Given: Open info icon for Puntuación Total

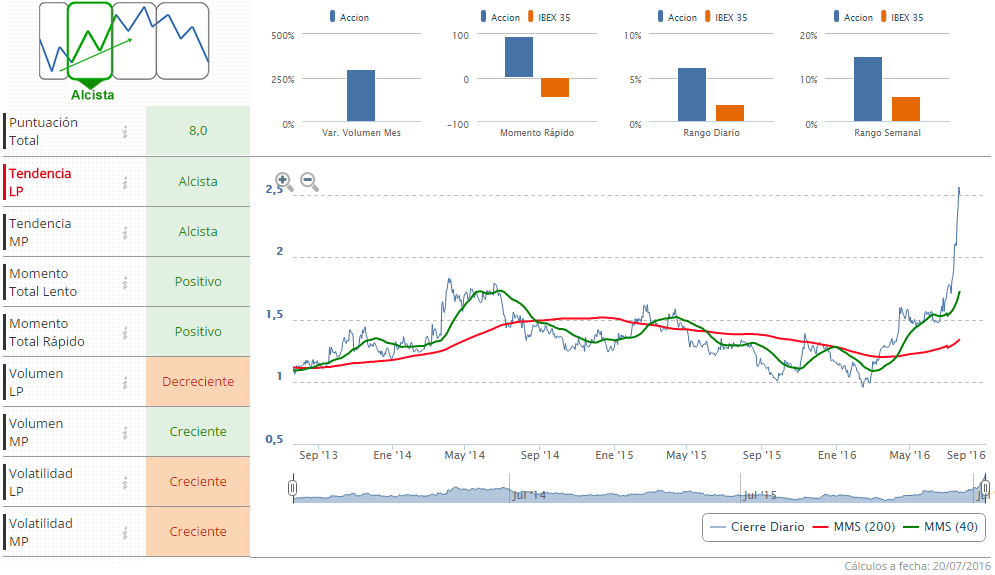Looking at the screenshot, I should click(x=125, y=131).
